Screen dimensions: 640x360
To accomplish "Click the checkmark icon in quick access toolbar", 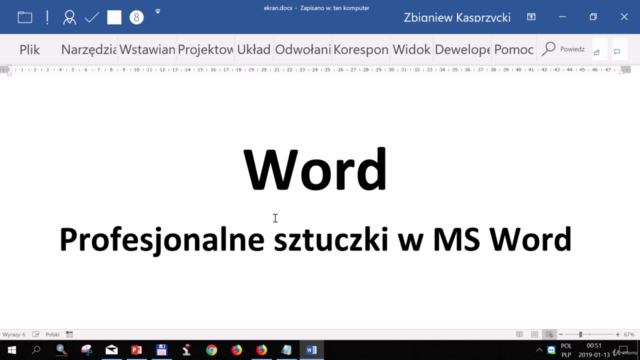I will point(92,17).
